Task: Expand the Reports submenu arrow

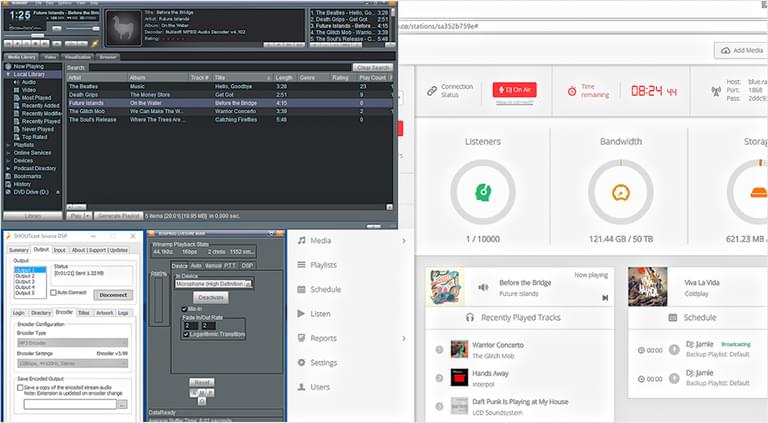Action: pyautogui.click(x=404, y=338)
